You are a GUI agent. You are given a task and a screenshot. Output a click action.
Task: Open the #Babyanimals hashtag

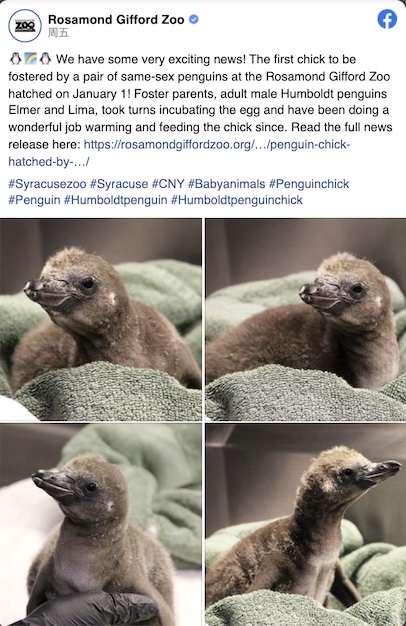coord(226,184)
